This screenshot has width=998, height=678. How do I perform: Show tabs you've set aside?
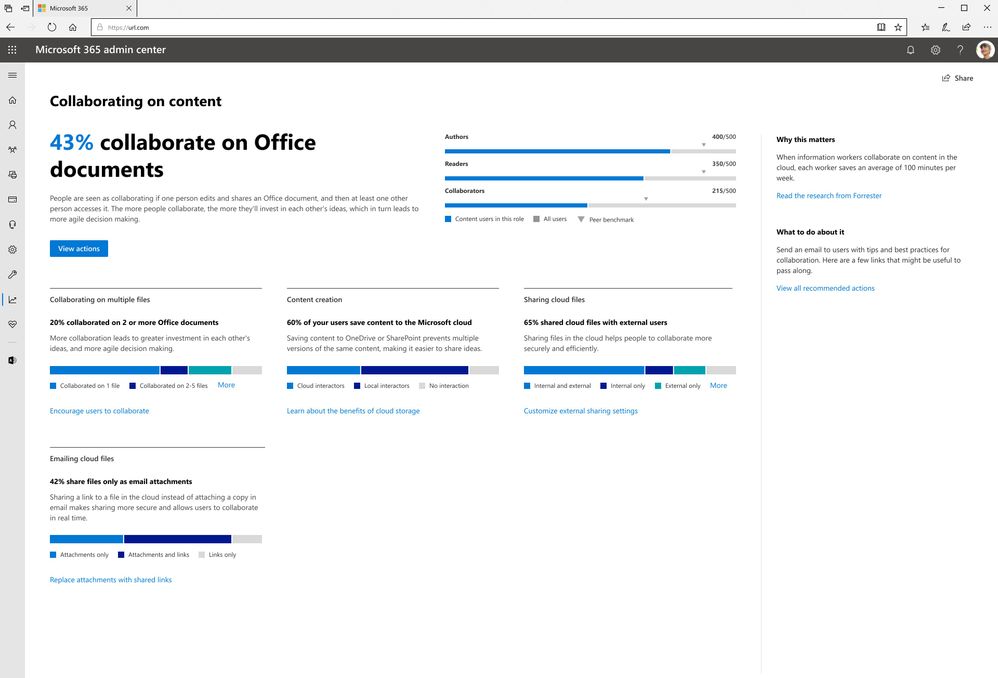point(8,8)
